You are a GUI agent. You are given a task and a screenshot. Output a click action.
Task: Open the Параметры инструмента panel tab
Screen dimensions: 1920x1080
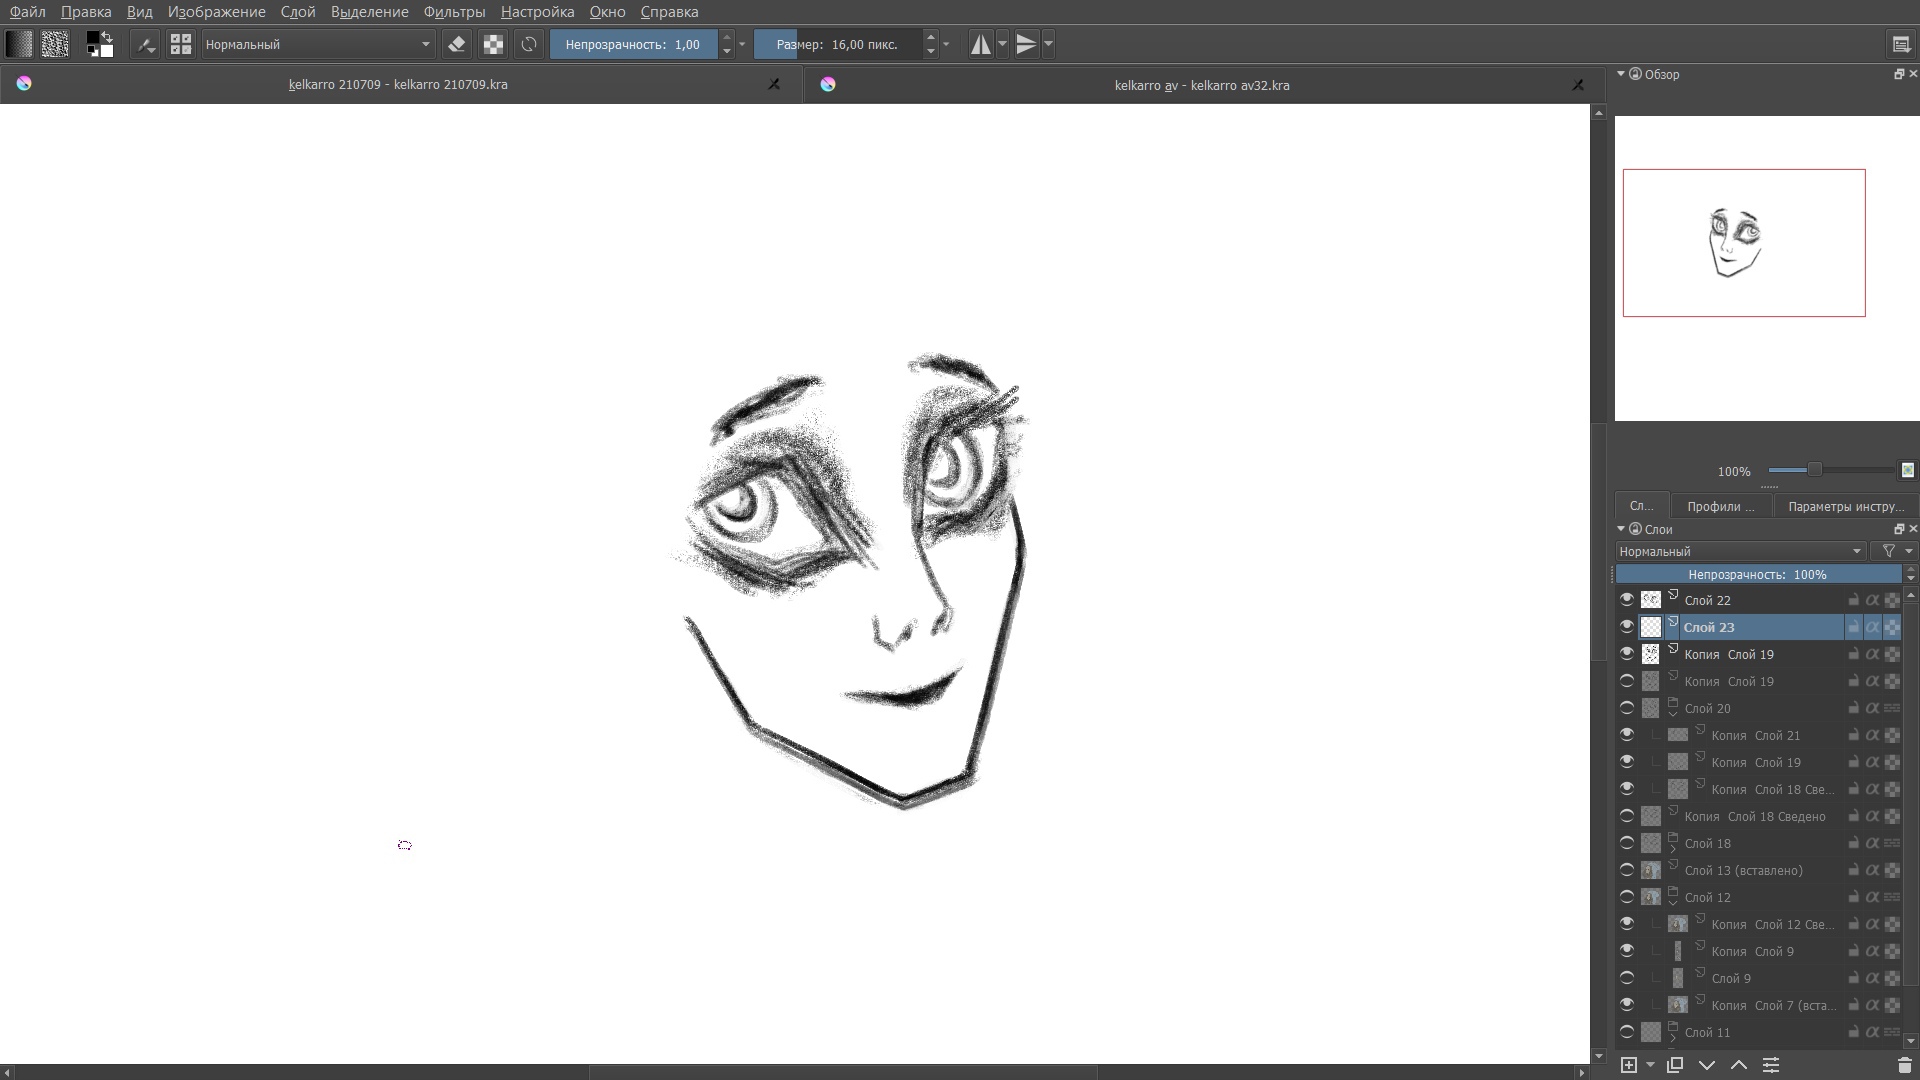point(1845,506)
